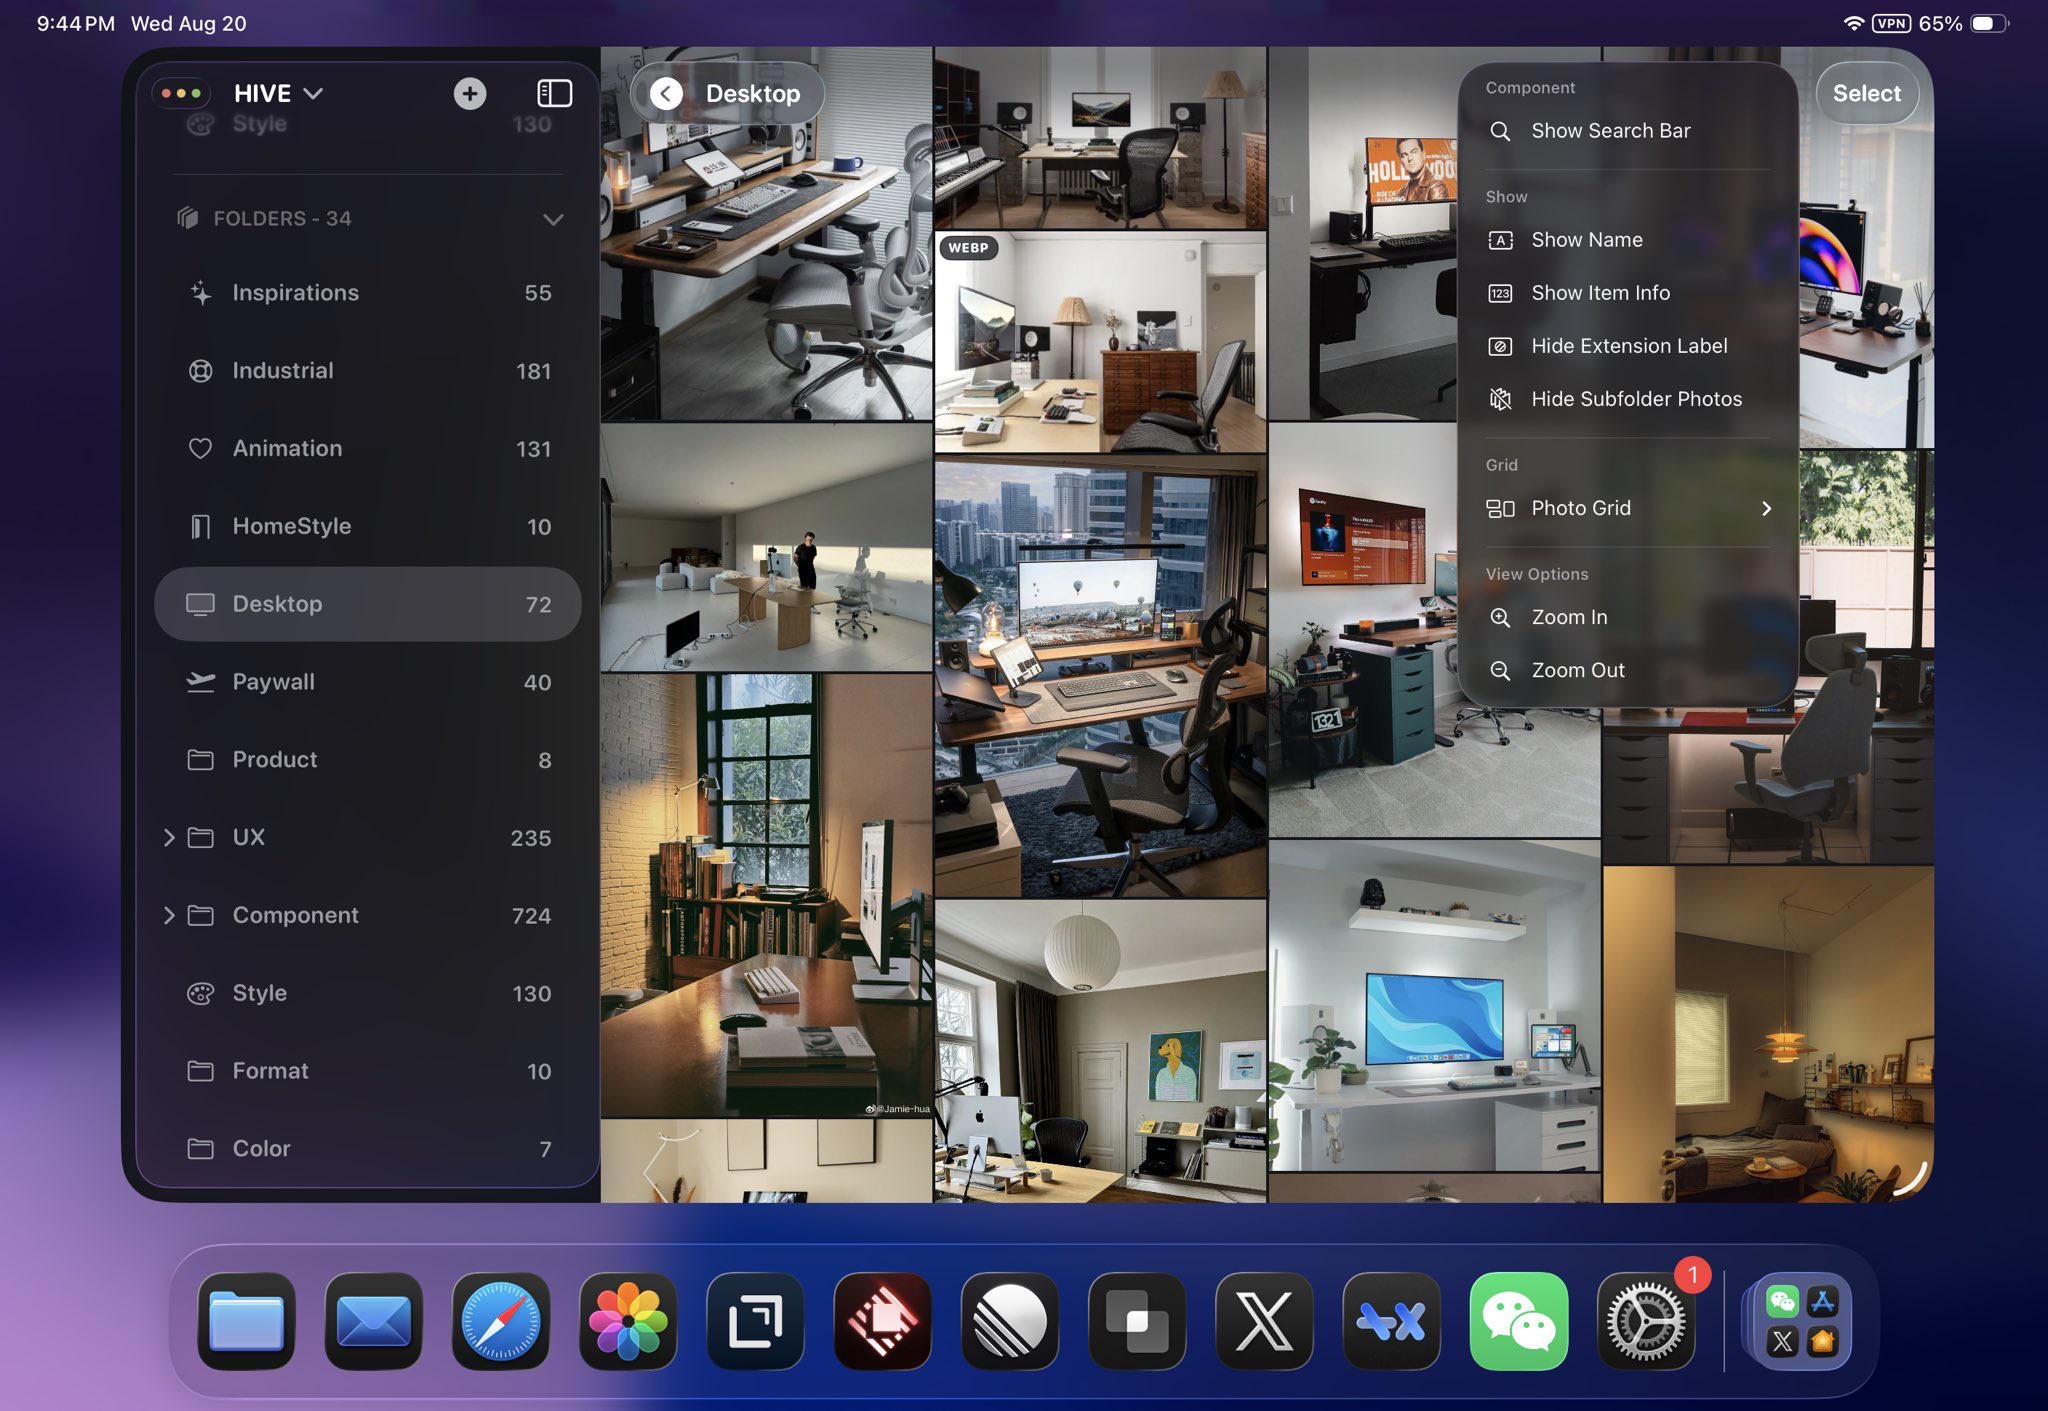This screenshot has width=2048, height=1411.
Task: Toggle Show Name option
Action: click(1586, 240)
